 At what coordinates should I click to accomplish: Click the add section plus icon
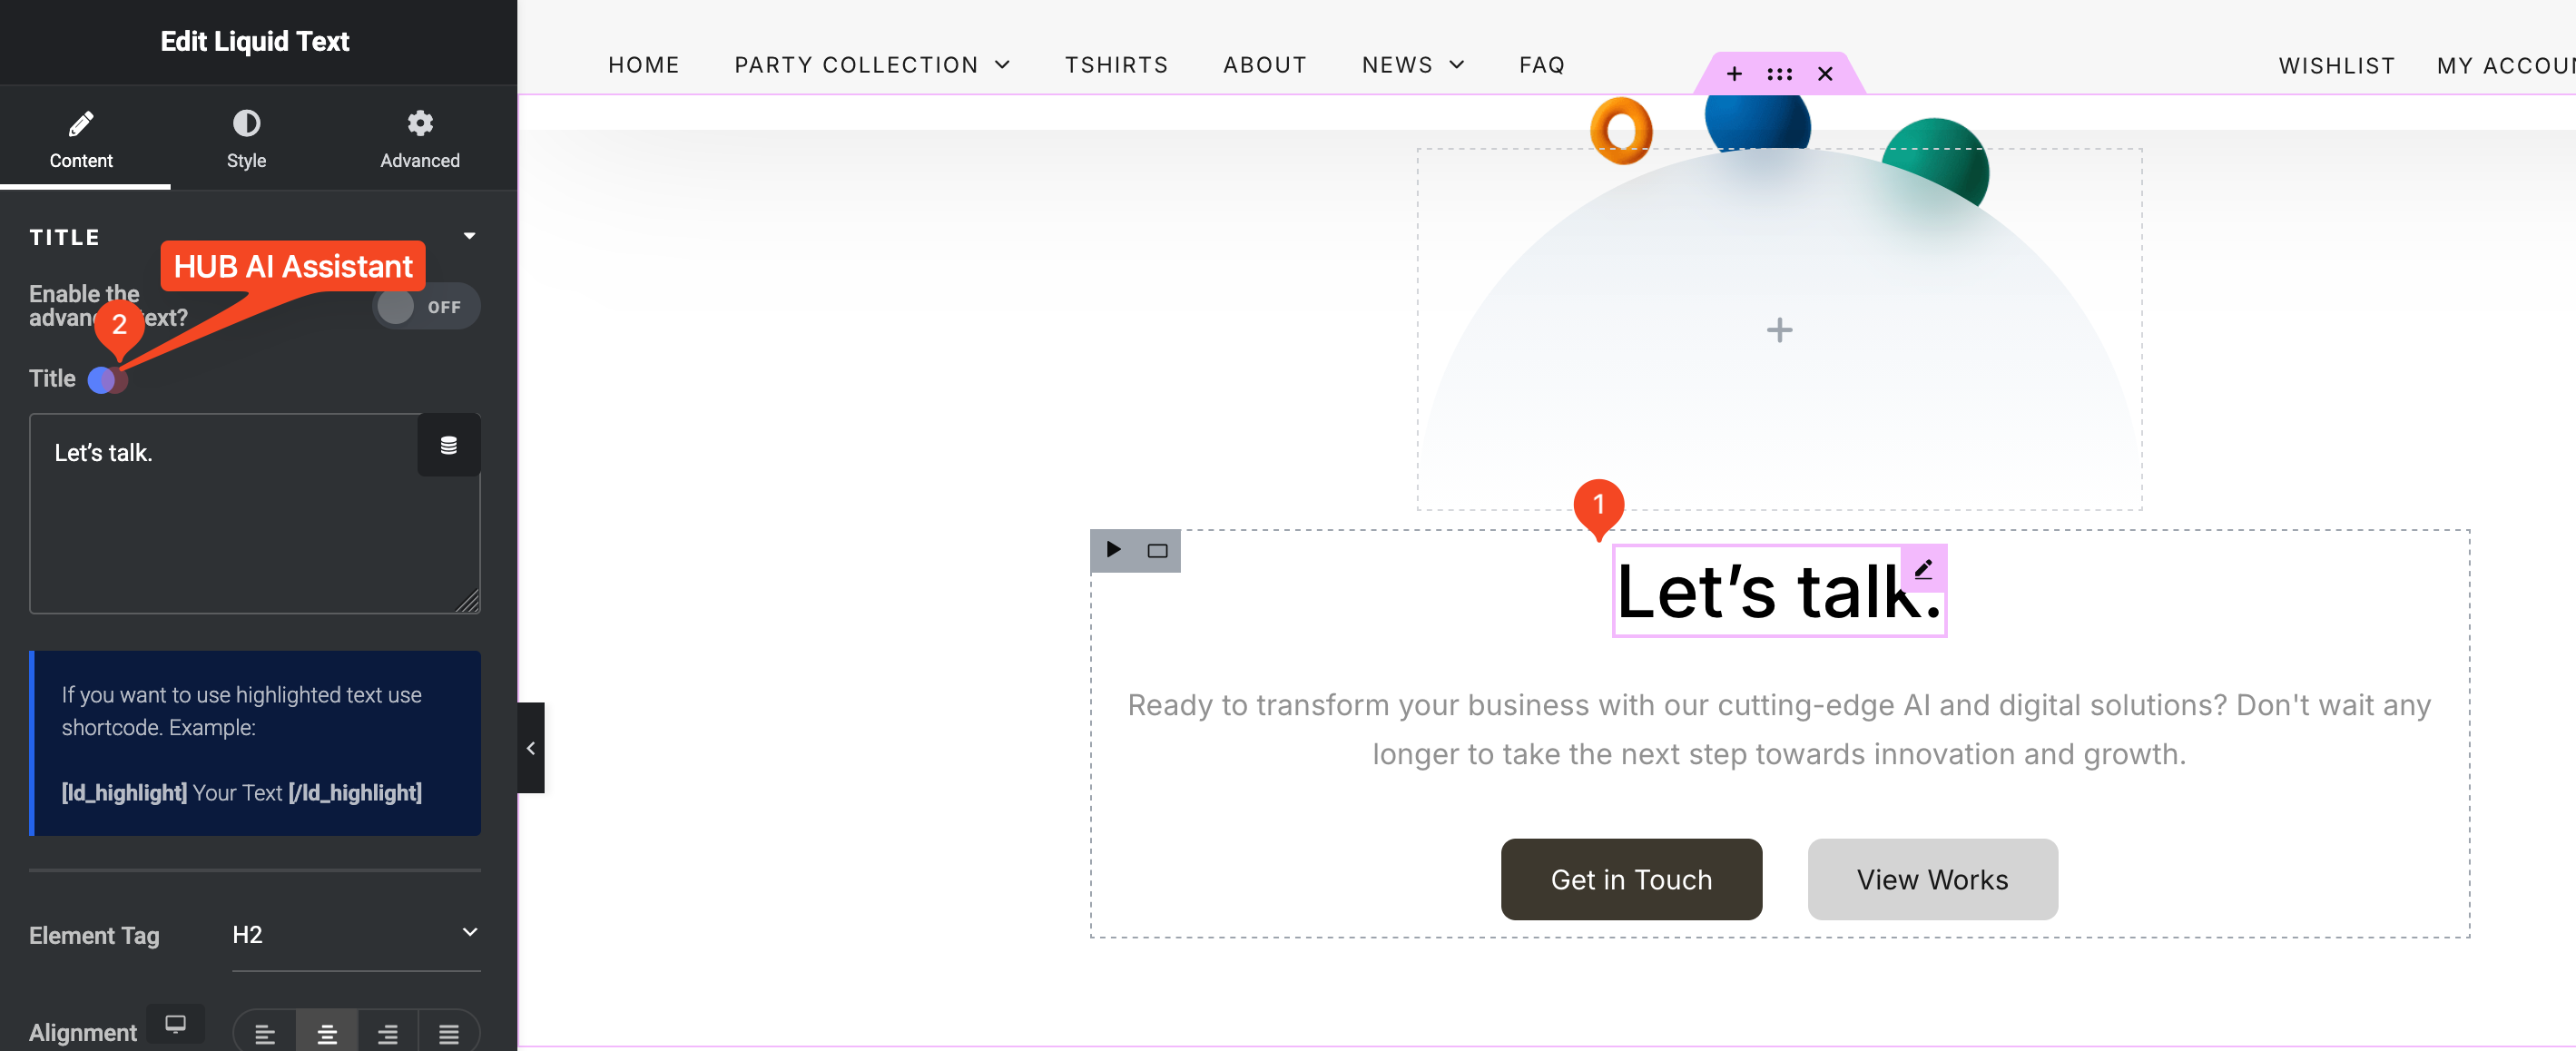click(1734, 74)
